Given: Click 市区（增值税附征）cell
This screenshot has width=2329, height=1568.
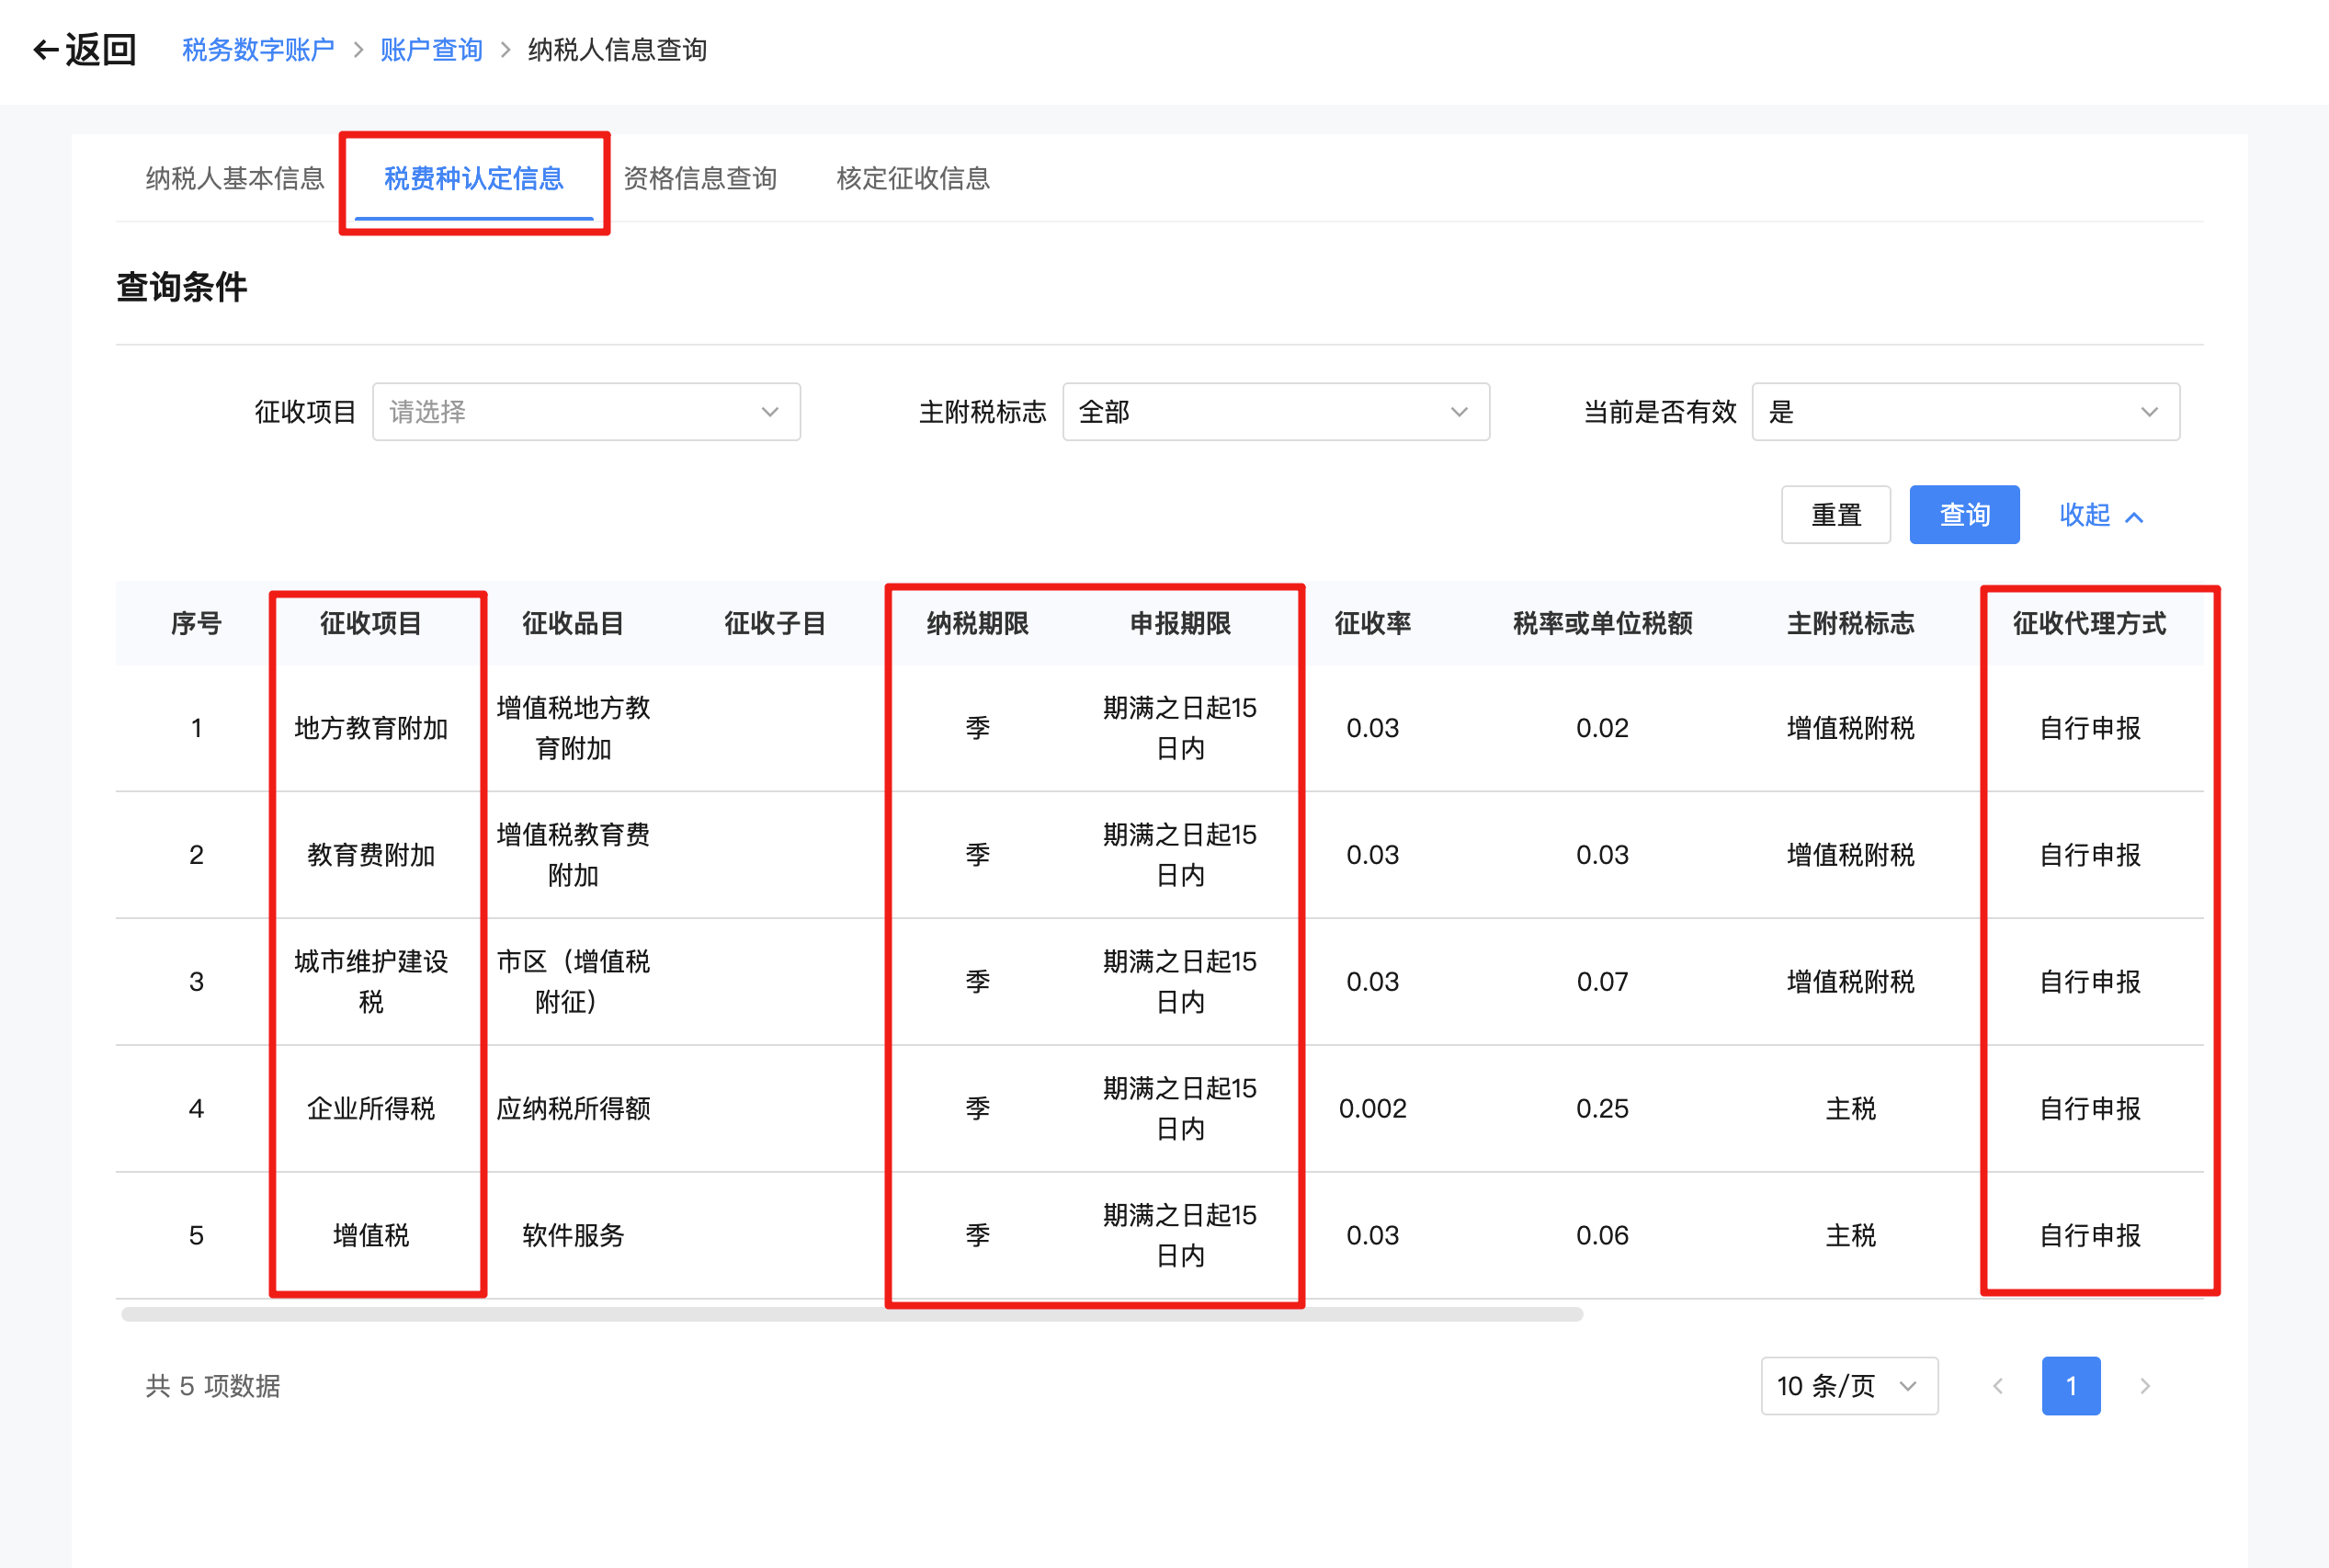Looking at the screenshot, I should pyautogui.click(x=573, y=981).
